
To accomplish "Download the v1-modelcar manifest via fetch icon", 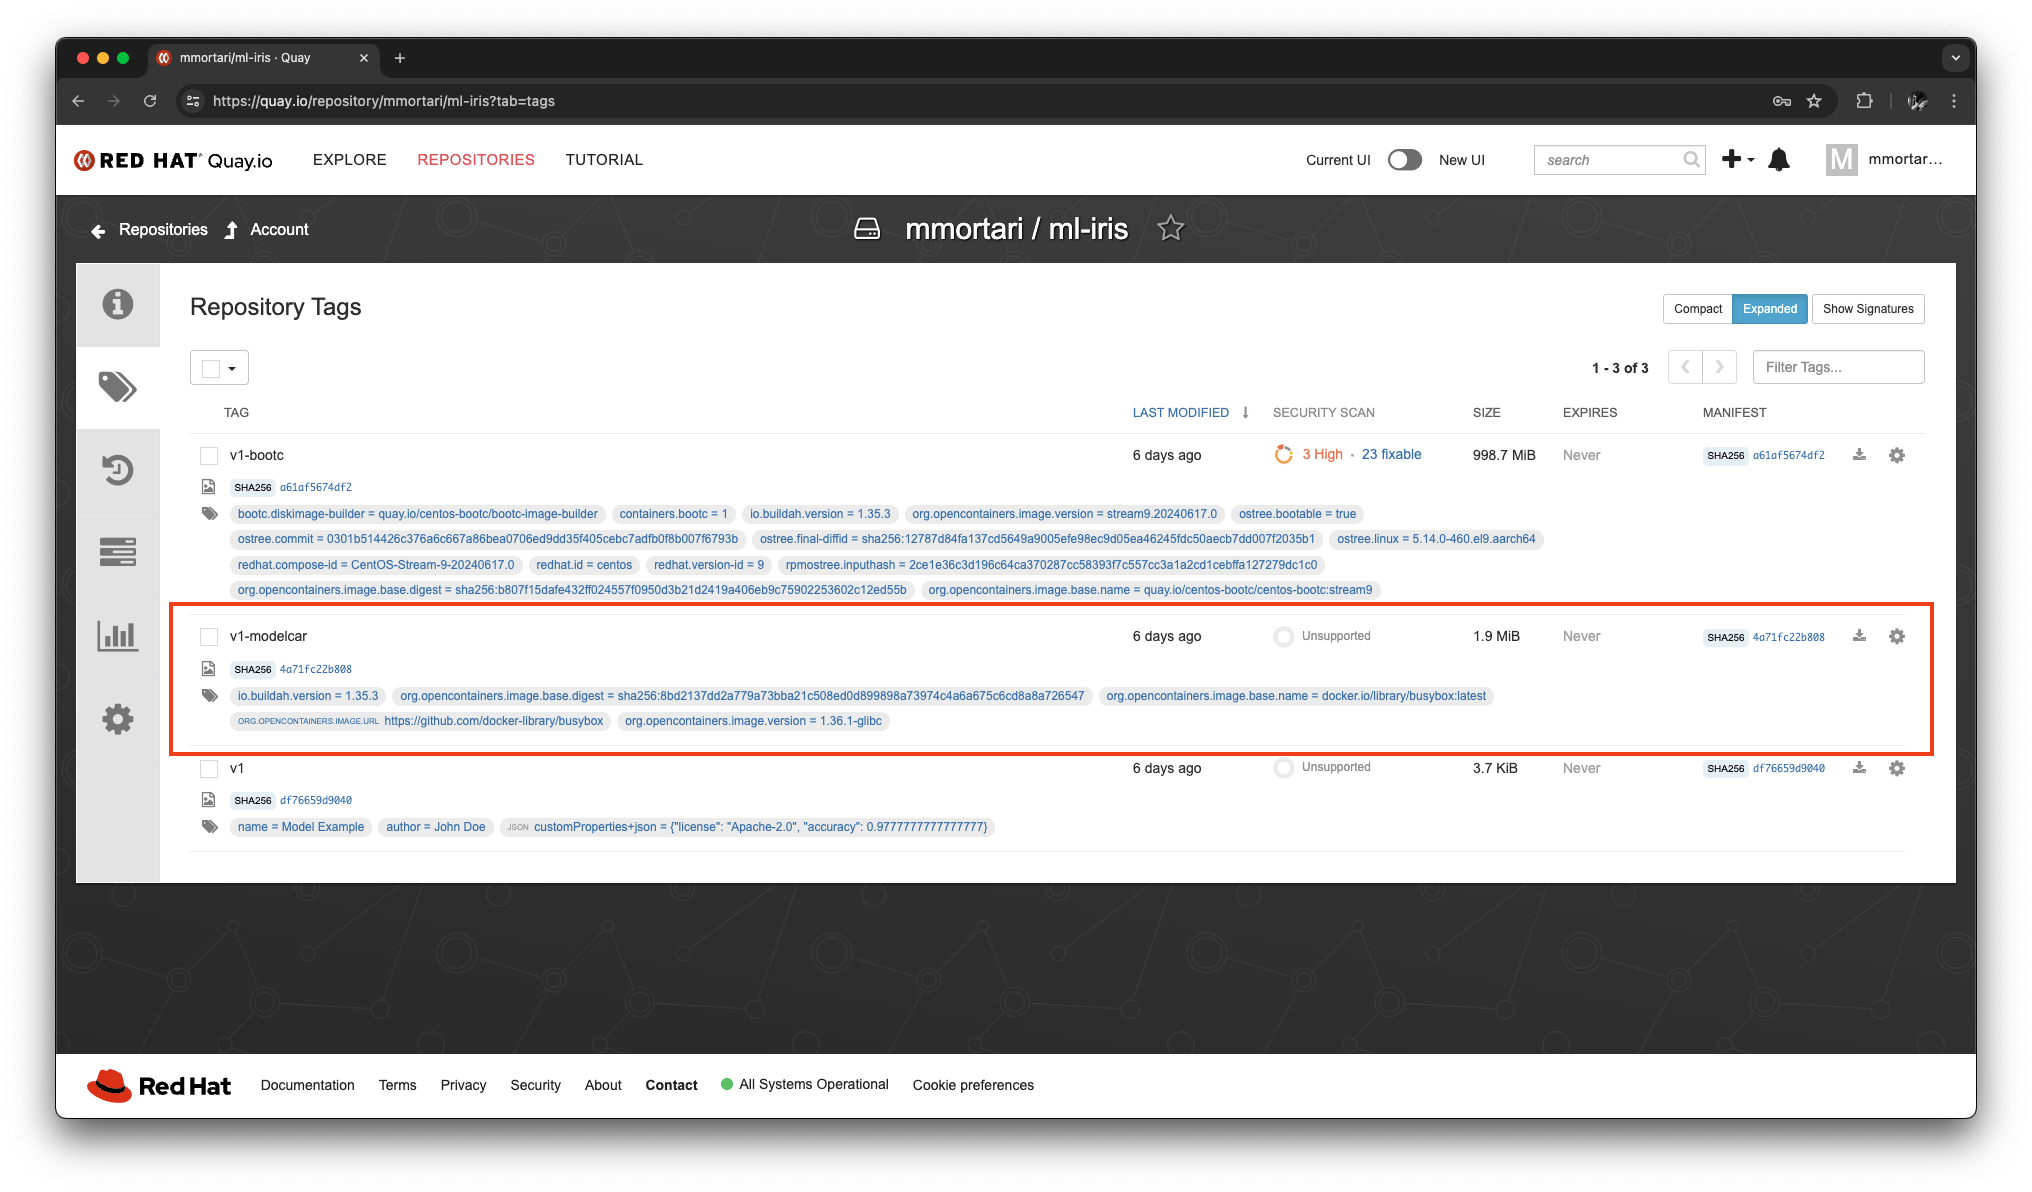I will (1860, 636).
